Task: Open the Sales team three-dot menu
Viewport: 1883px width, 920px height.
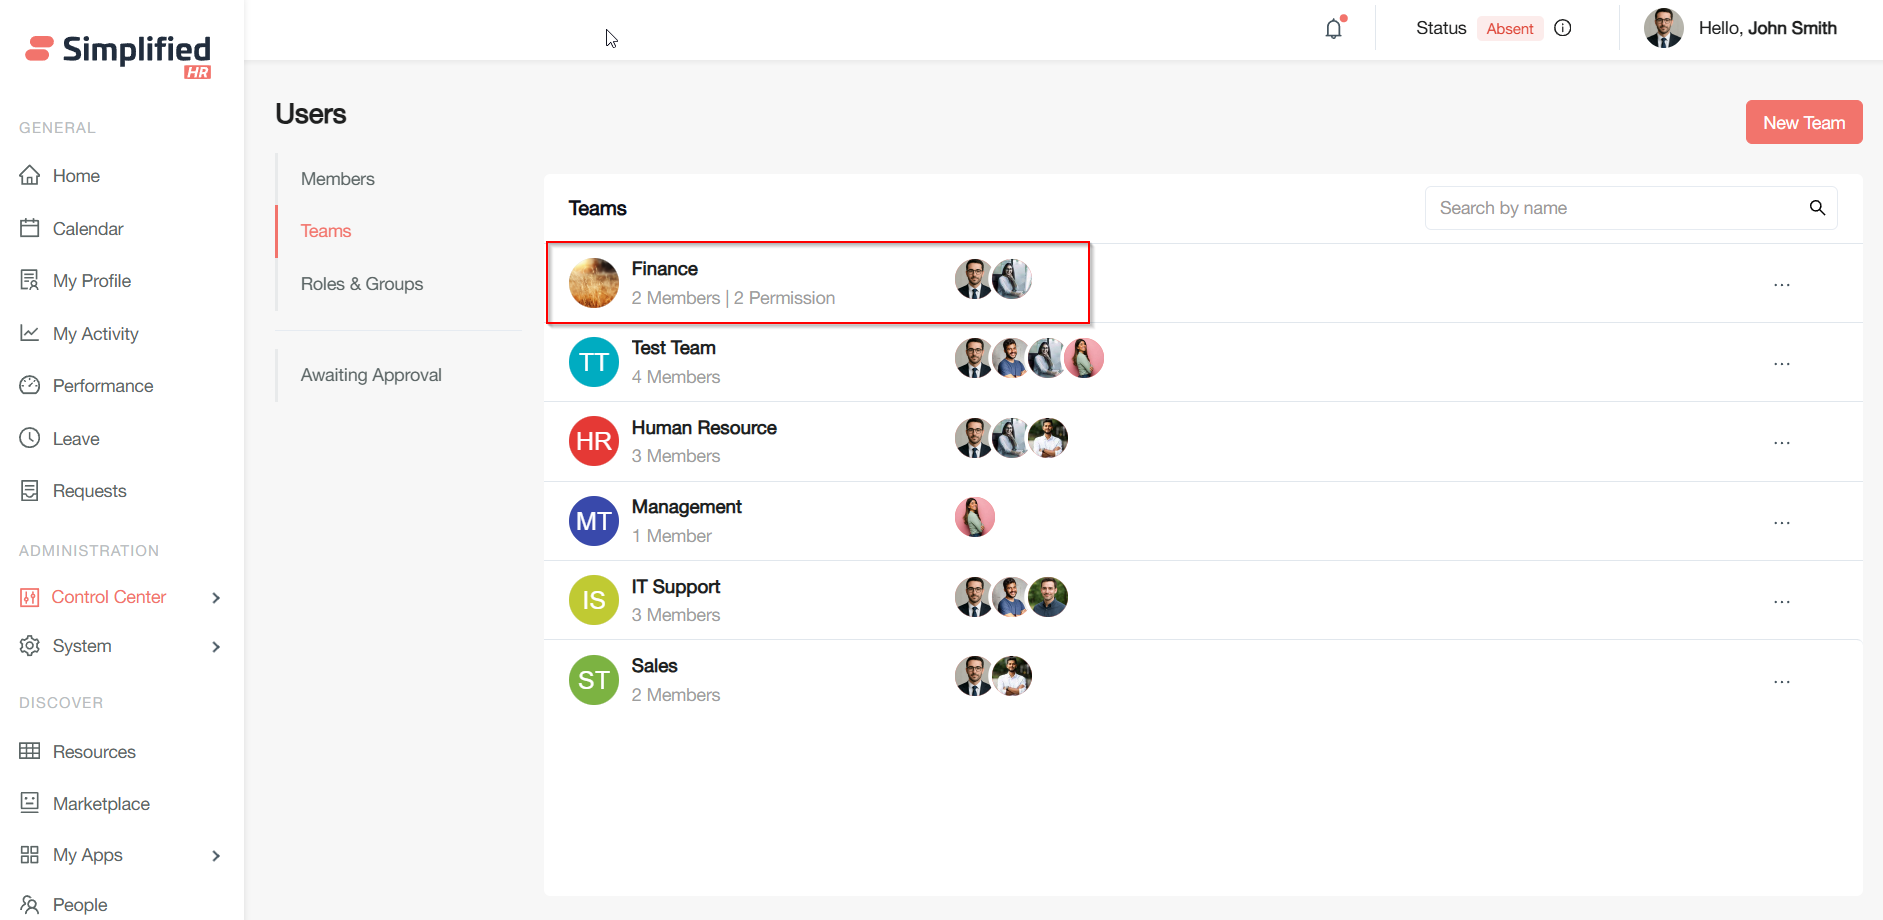Action: pos(1781,682)
